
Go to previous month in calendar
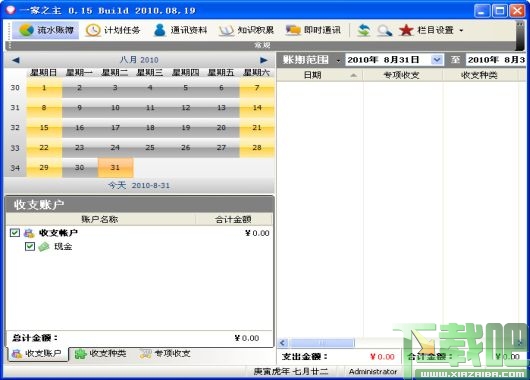click(16, 60)
